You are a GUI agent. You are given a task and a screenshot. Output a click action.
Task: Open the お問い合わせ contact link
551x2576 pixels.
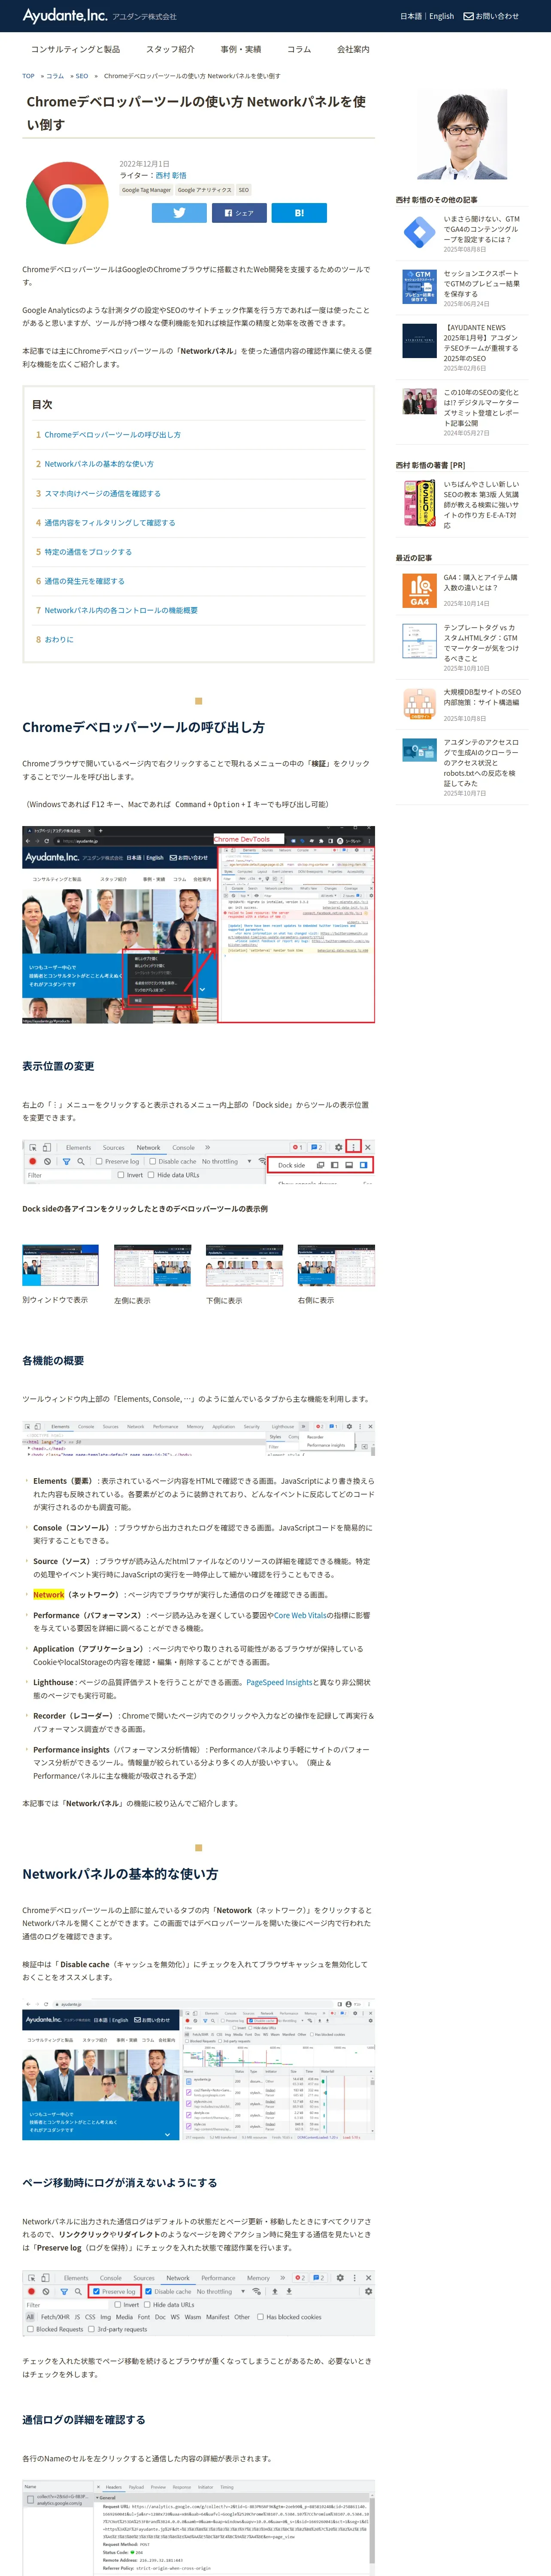[491, 16]
